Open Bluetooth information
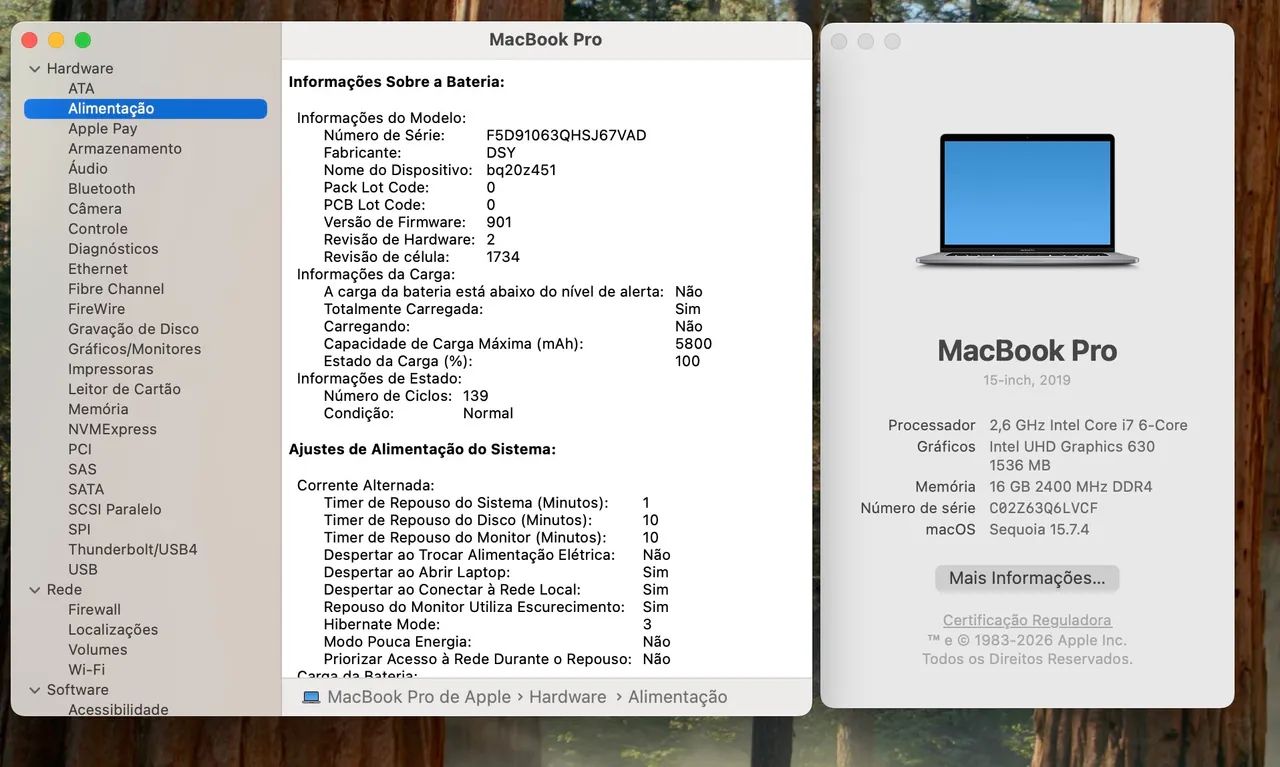 pos(101,188)
